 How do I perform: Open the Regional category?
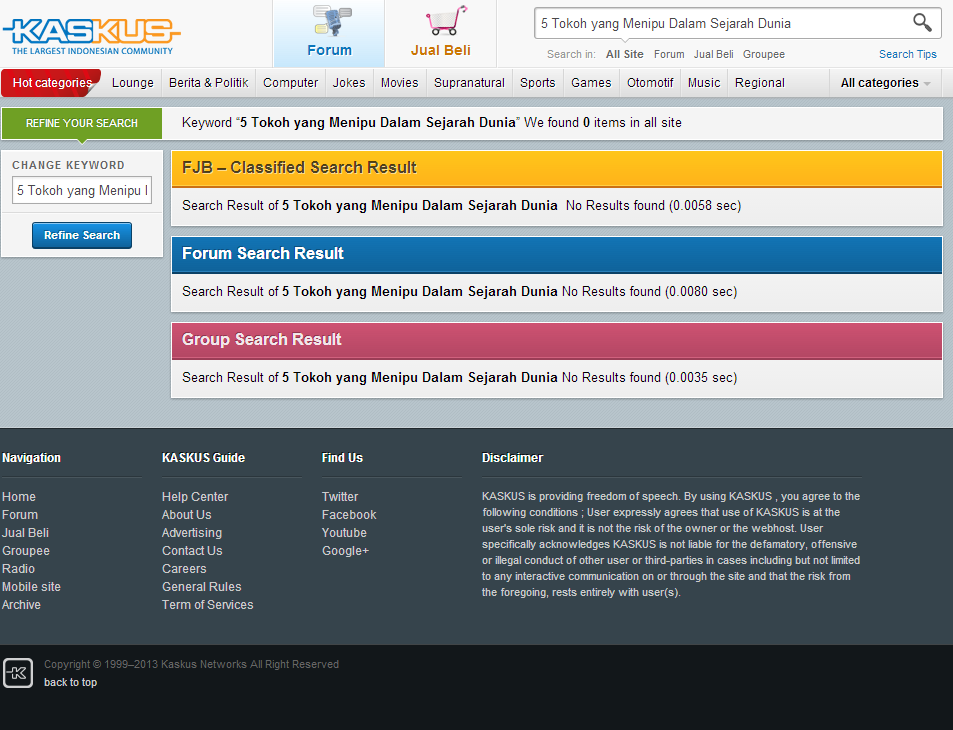coord(760,83)
